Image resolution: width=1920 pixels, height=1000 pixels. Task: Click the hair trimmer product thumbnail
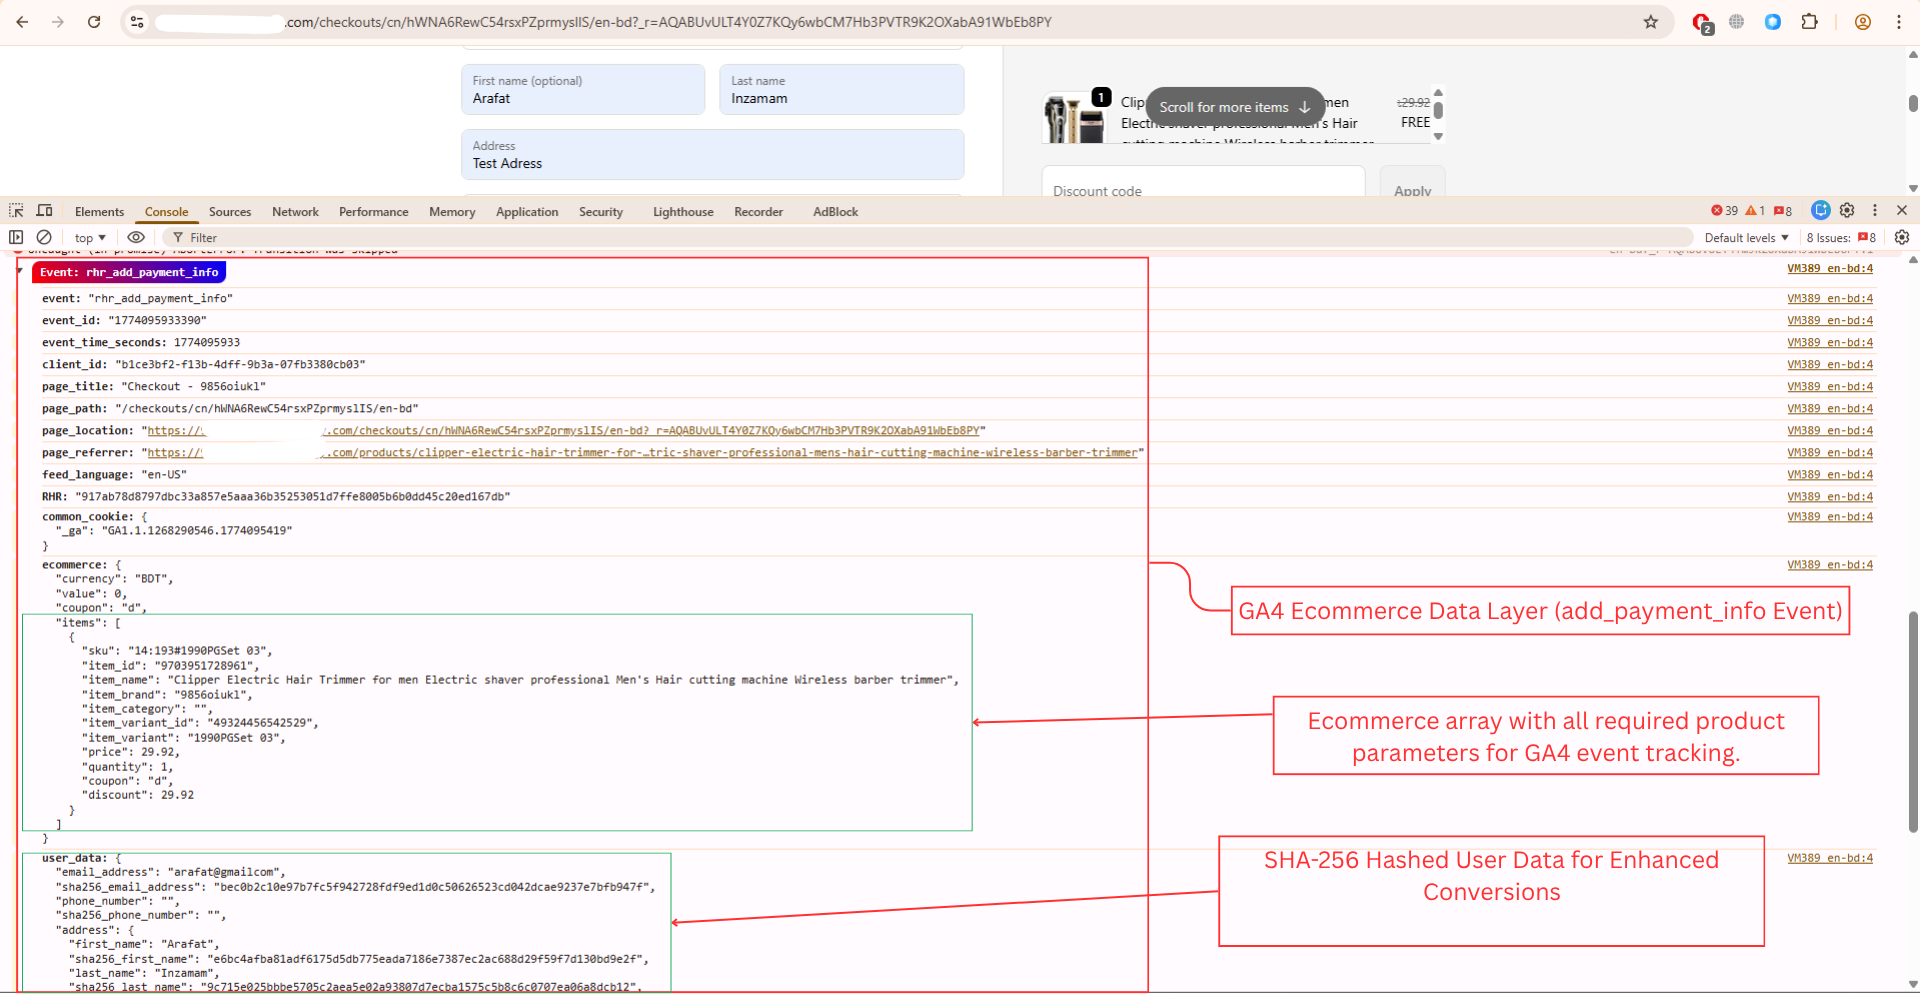[x=1074, y=118]
